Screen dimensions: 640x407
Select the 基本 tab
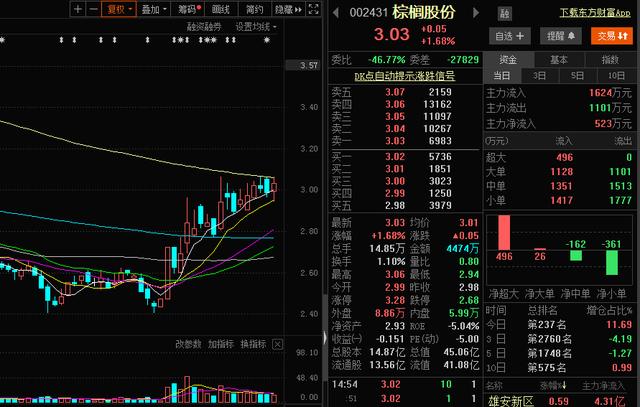[559, 60]
